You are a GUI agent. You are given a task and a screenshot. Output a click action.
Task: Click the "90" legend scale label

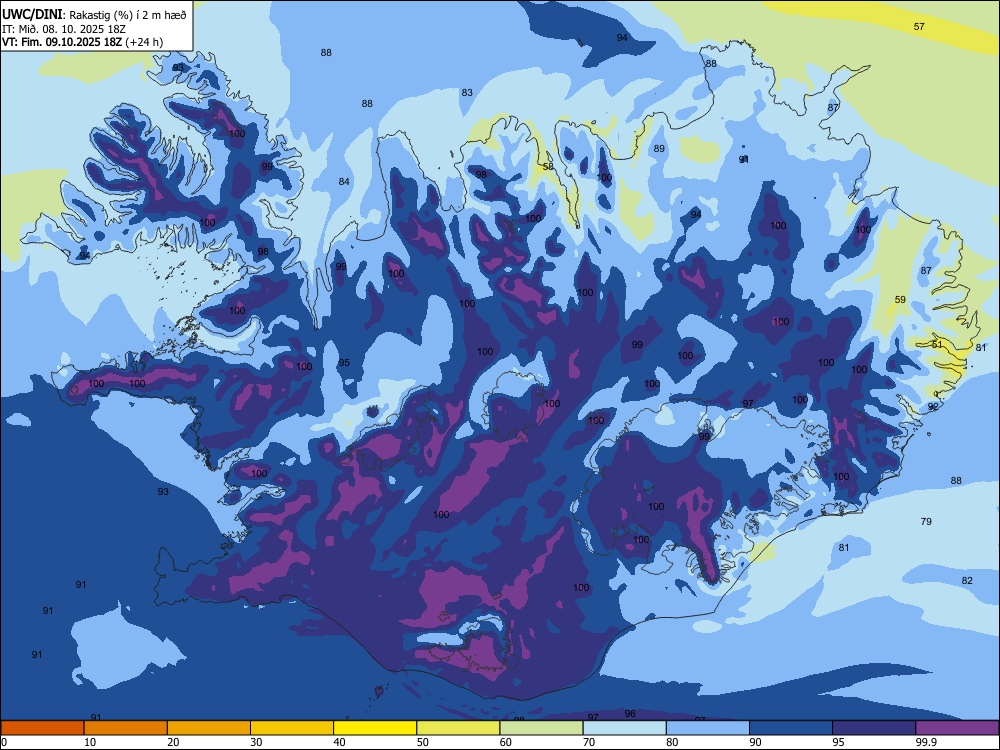click(x=756, y=742)
